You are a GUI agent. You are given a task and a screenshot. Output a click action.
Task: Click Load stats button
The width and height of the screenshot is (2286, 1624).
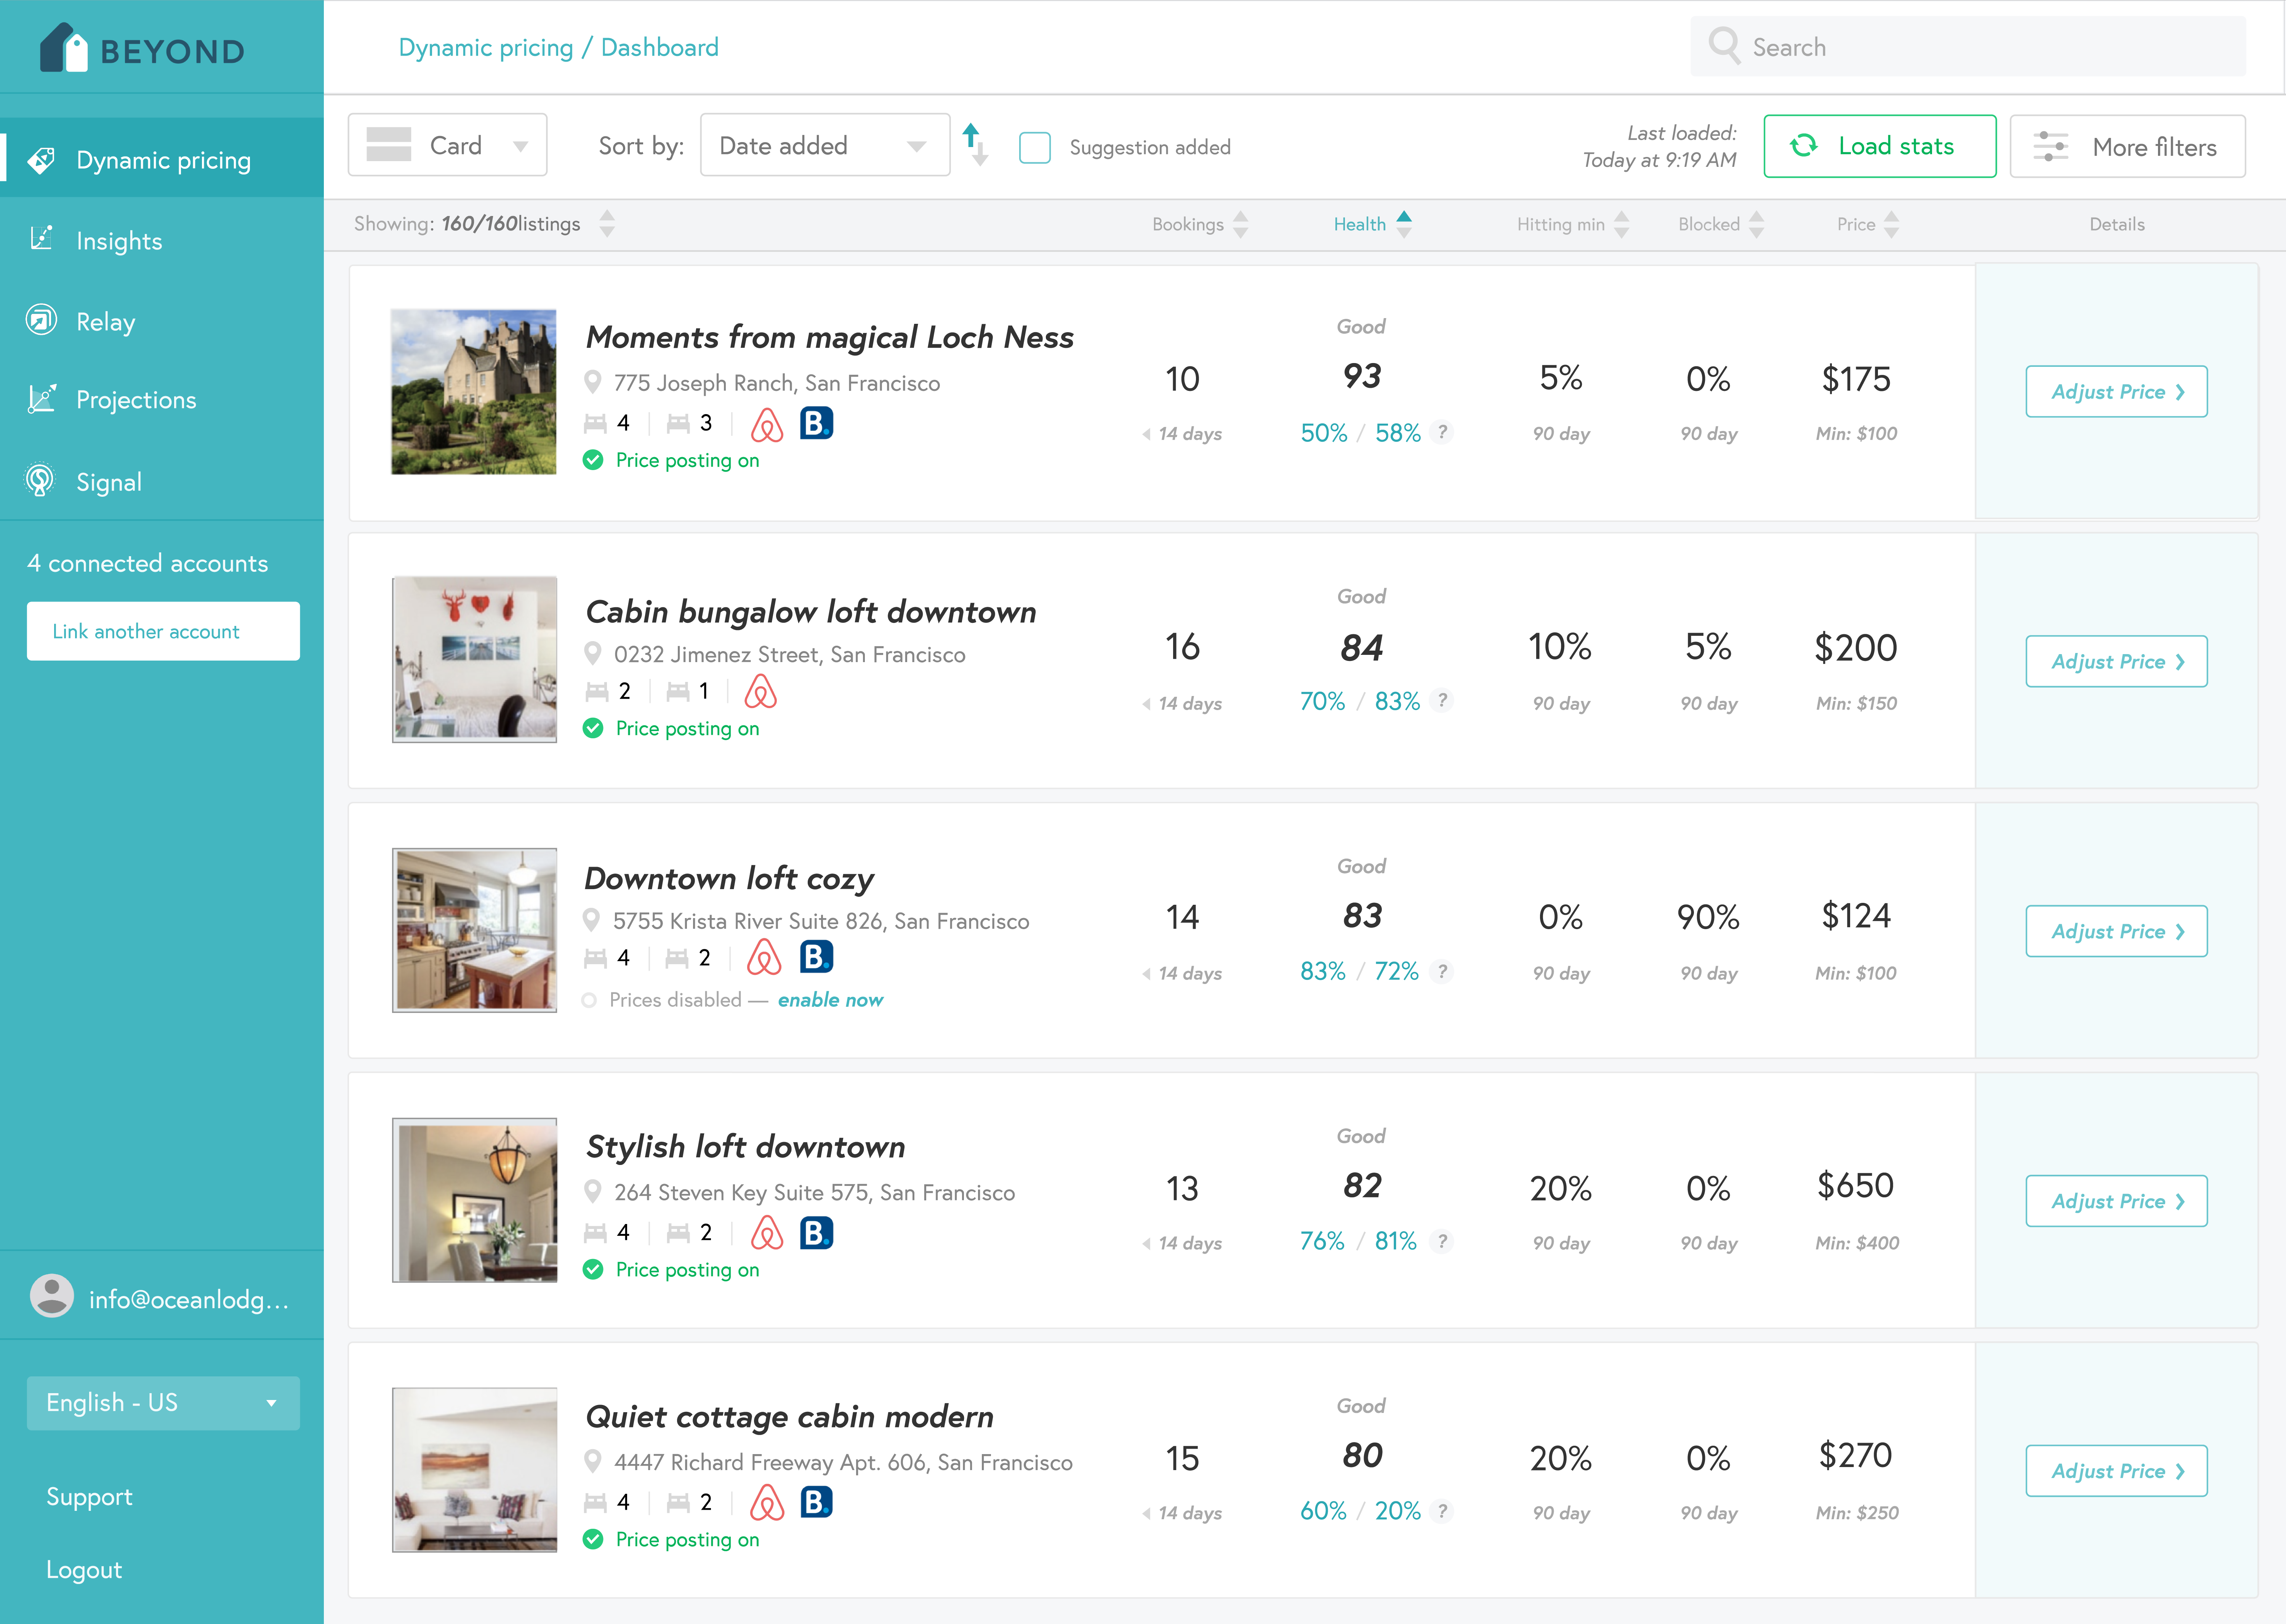coord(1880,146)
